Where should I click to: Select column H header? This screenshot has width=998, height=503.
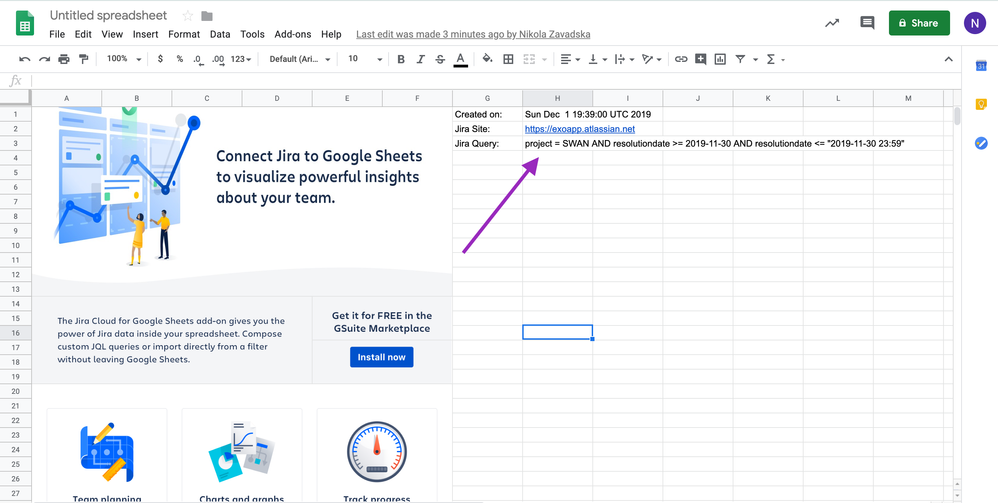point(558,98)
